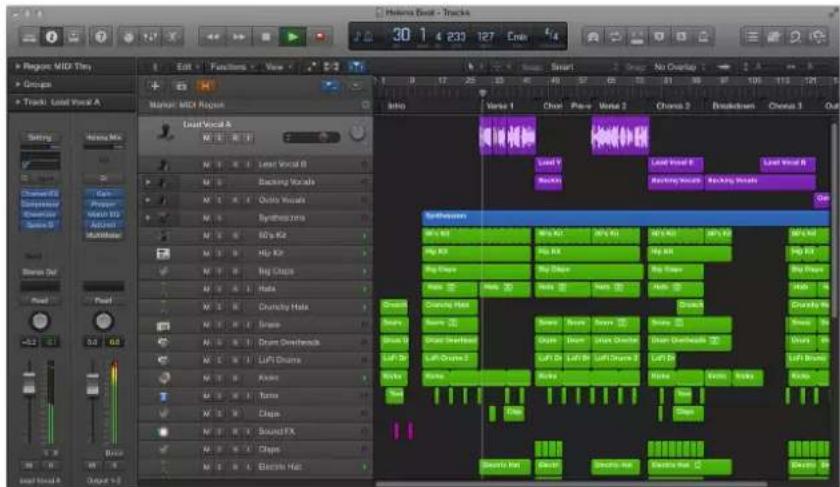The width and height of the screenshot is (840, 487).
Task: Add a new track with the plus button
Action: 155,86
